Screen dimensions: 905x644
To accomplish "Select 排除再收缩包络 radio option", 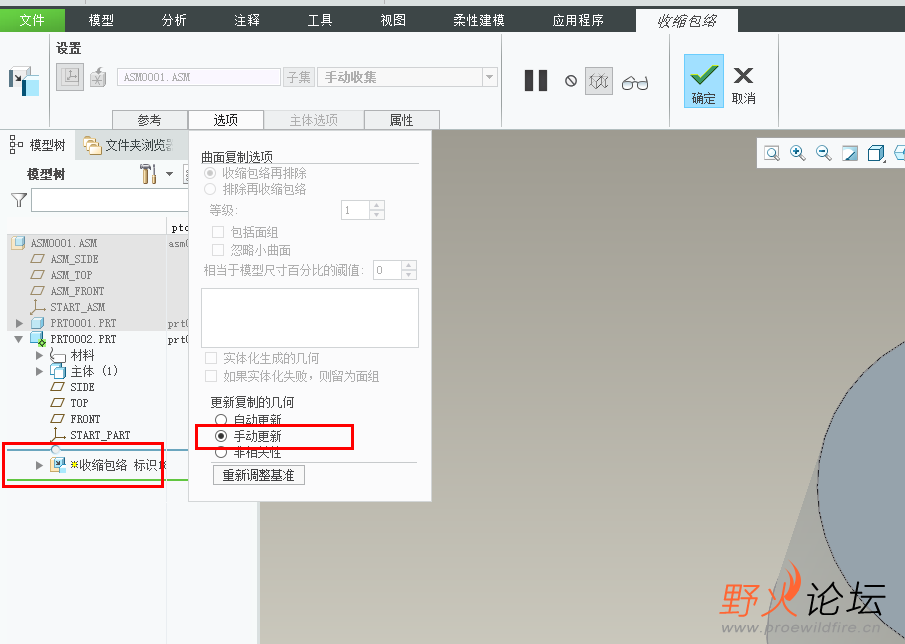I will click(210, 189).
